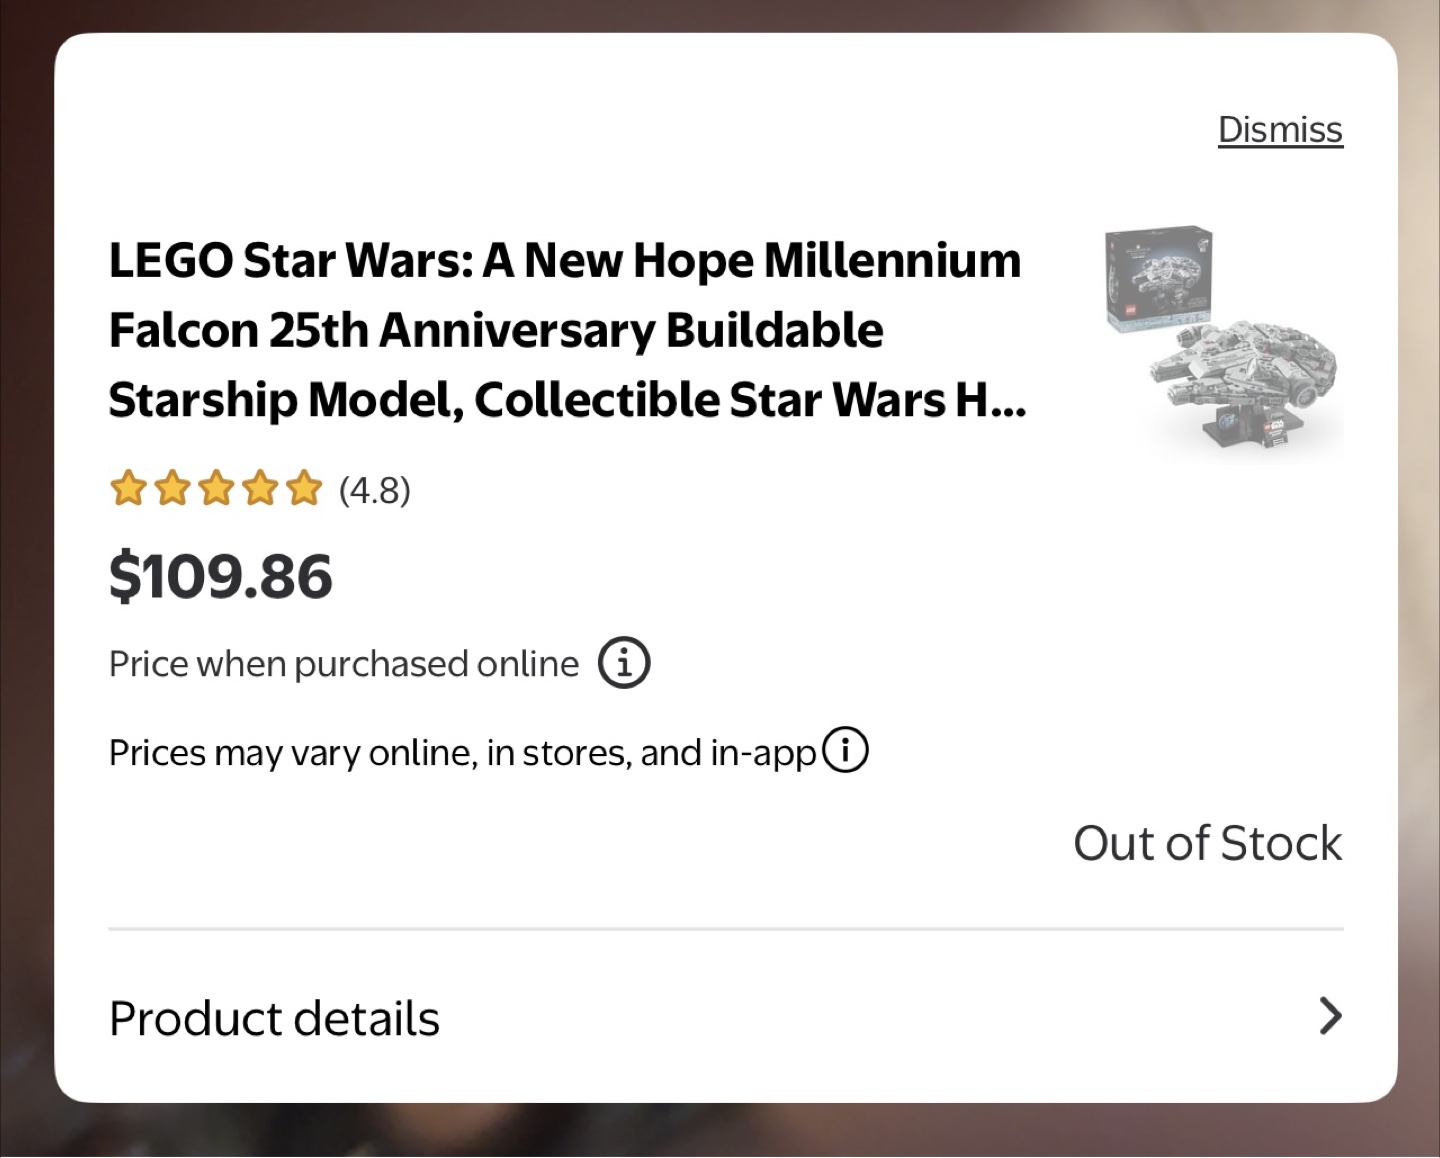This screenshot has height=1158, width=1440.
Task: Open the LEGO Millennium Falcon product title
Action: [x=565, y=330]
